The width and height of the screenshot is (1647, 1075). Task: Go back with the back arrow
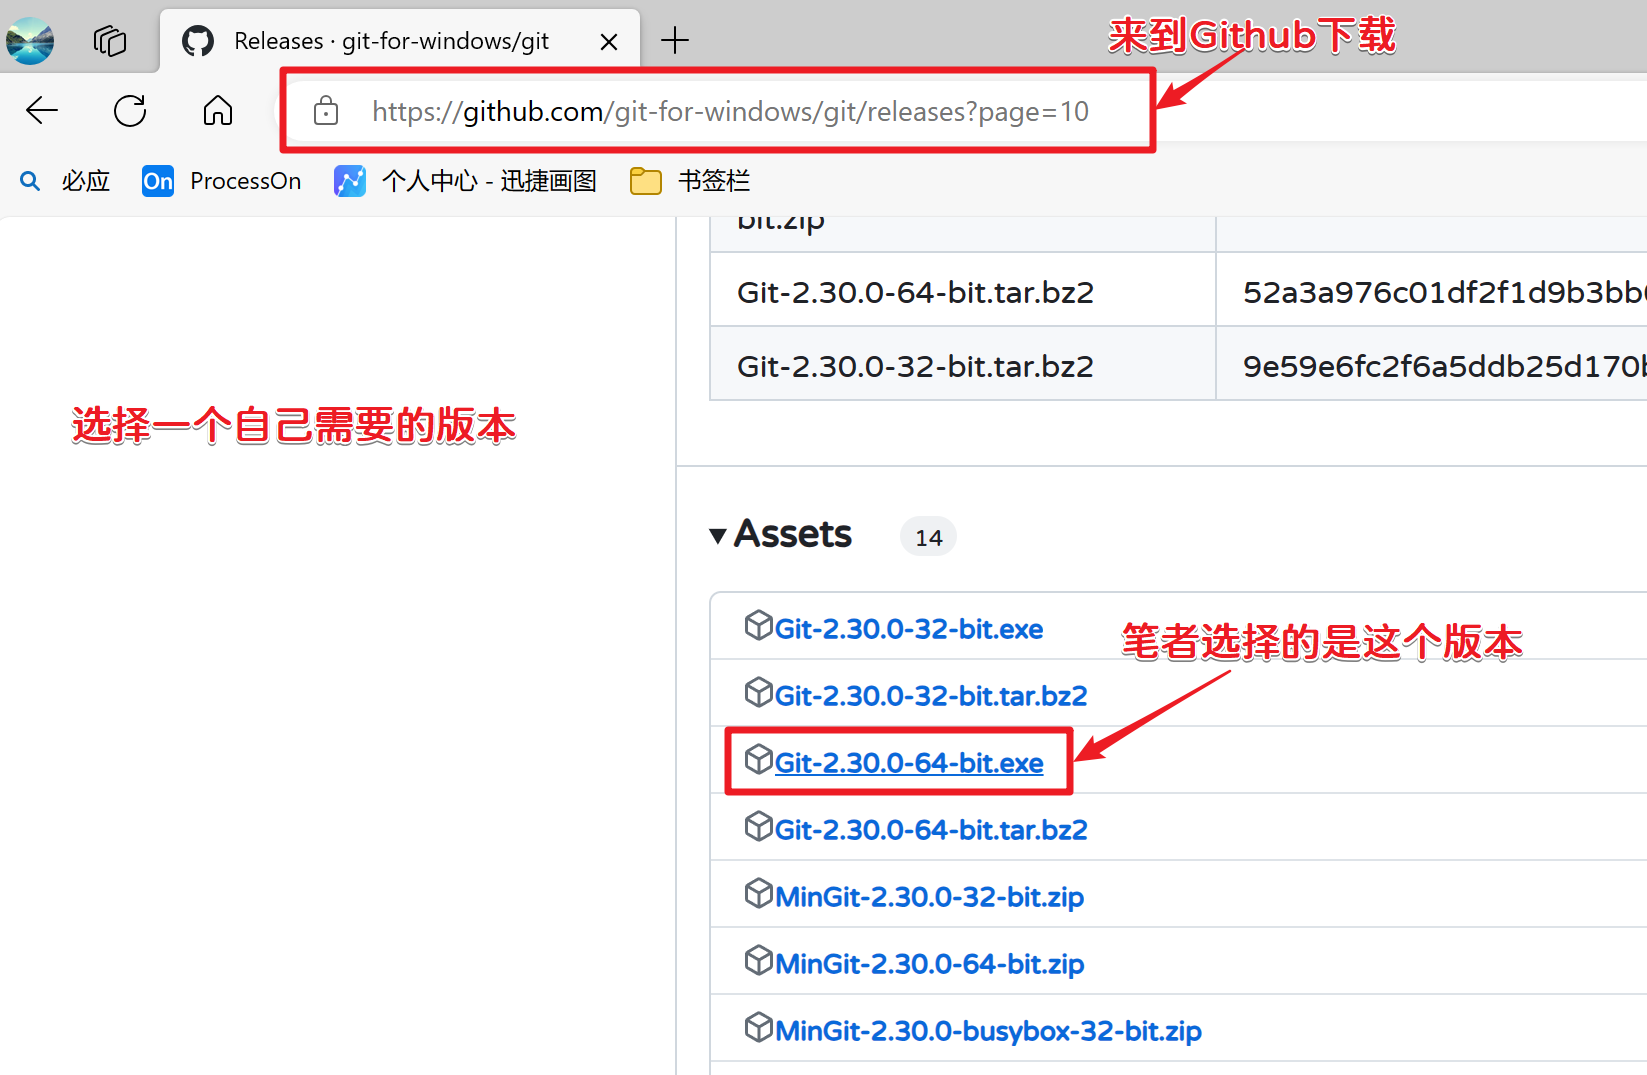(42, 111)
